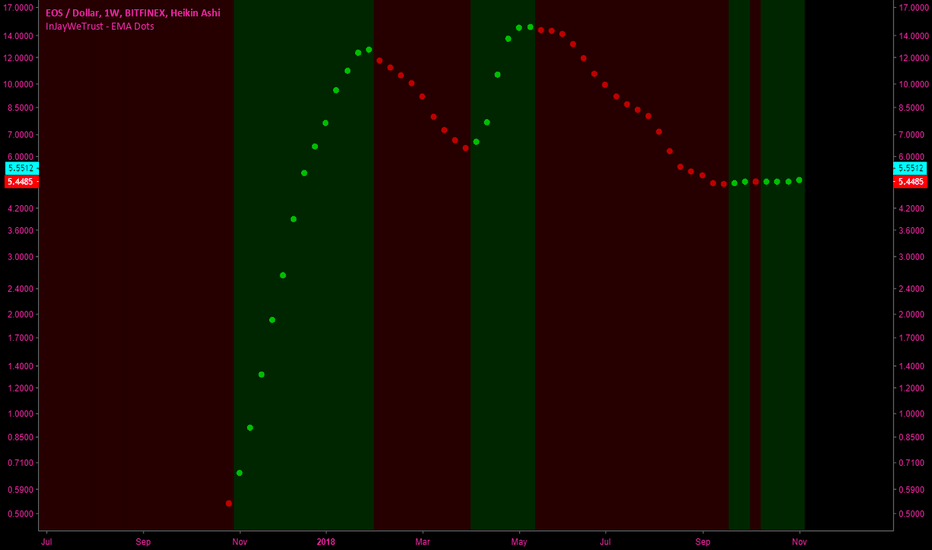Click the red 5.4485 price tag on left axis
This screenshot has width=932, height=550.
21,181
